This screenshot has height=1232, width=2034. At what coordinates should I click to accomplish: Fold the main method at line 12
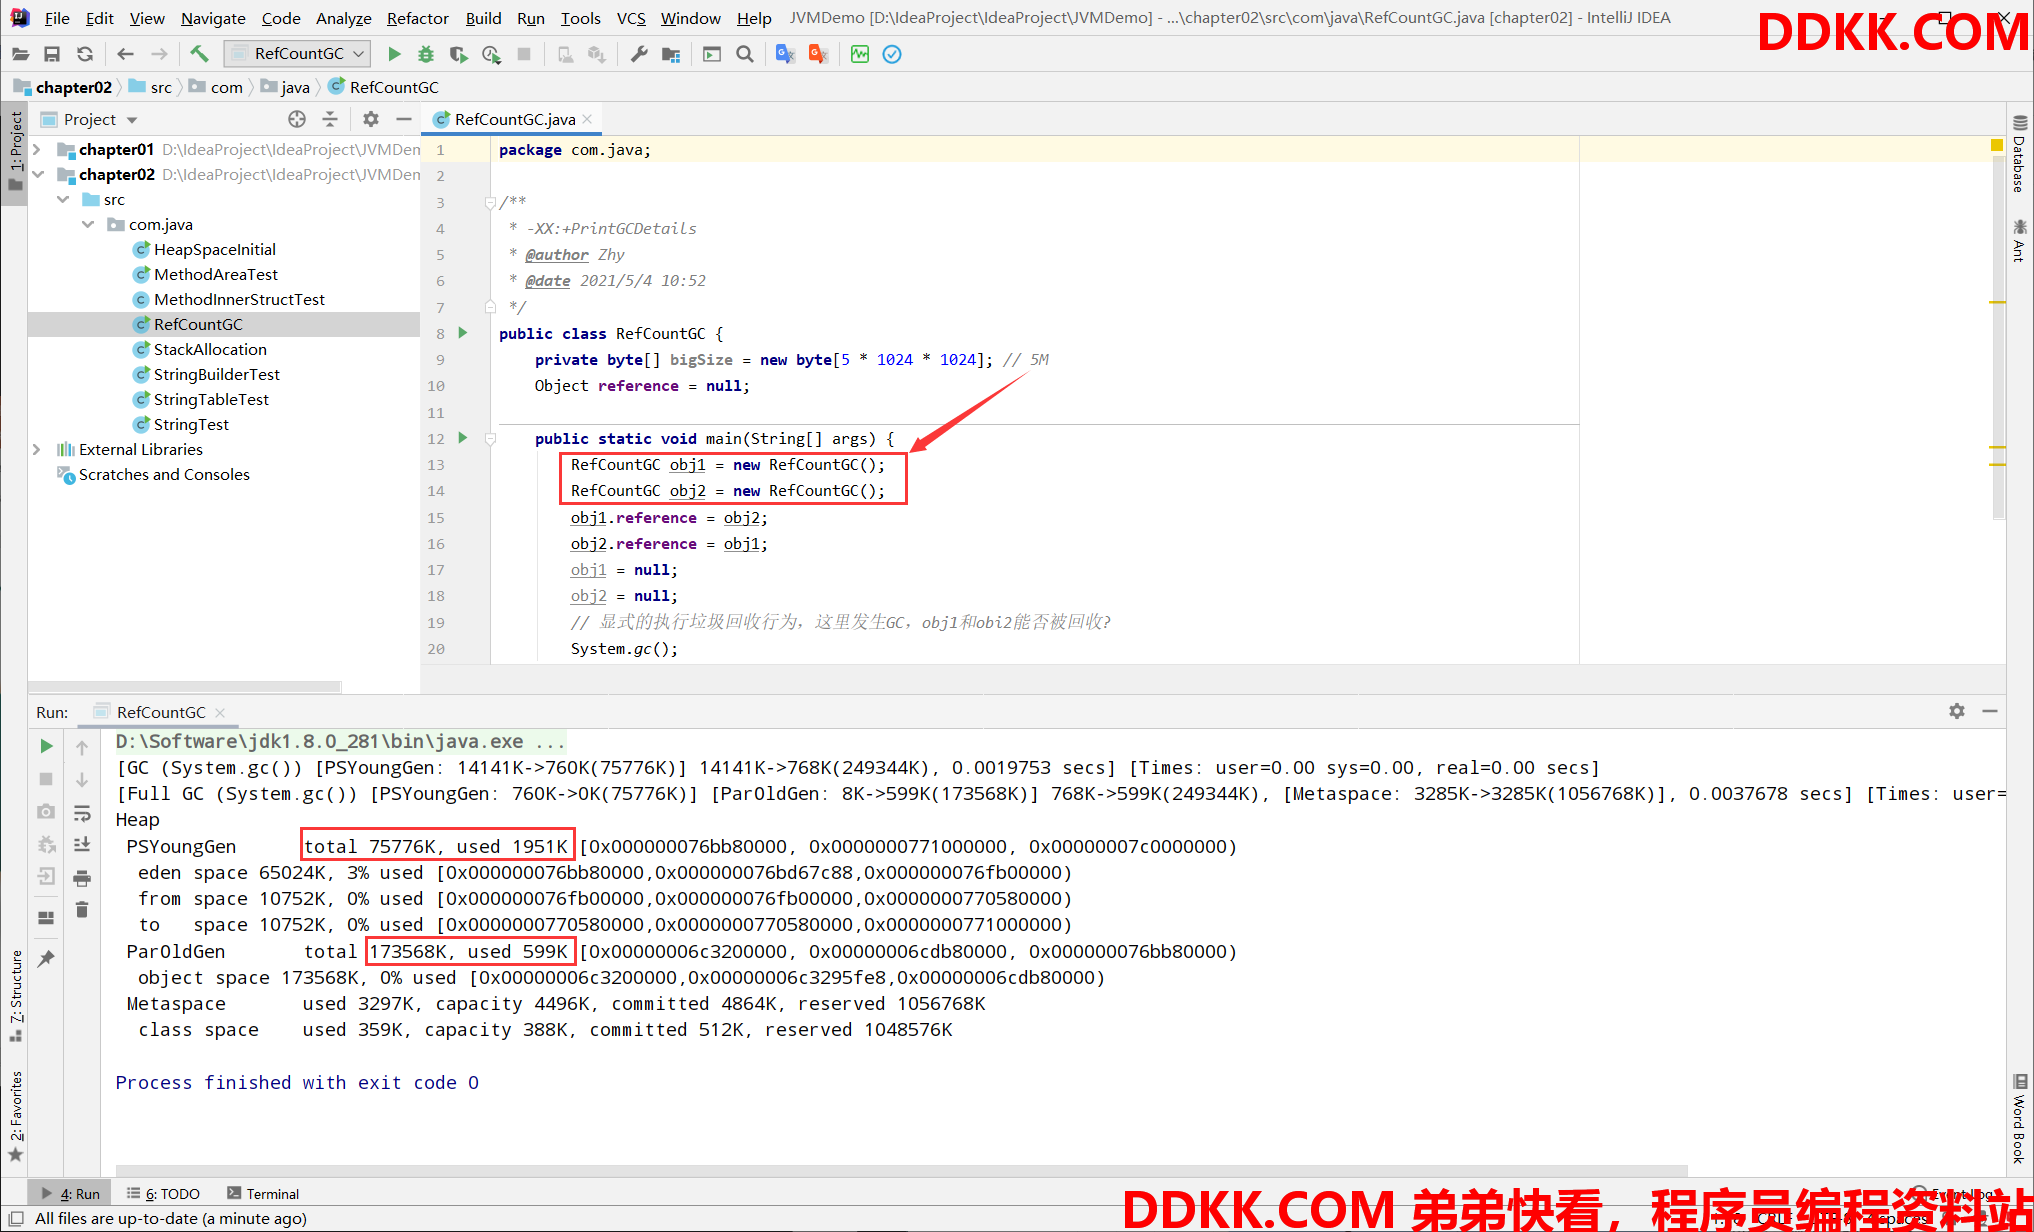[490, 438]
